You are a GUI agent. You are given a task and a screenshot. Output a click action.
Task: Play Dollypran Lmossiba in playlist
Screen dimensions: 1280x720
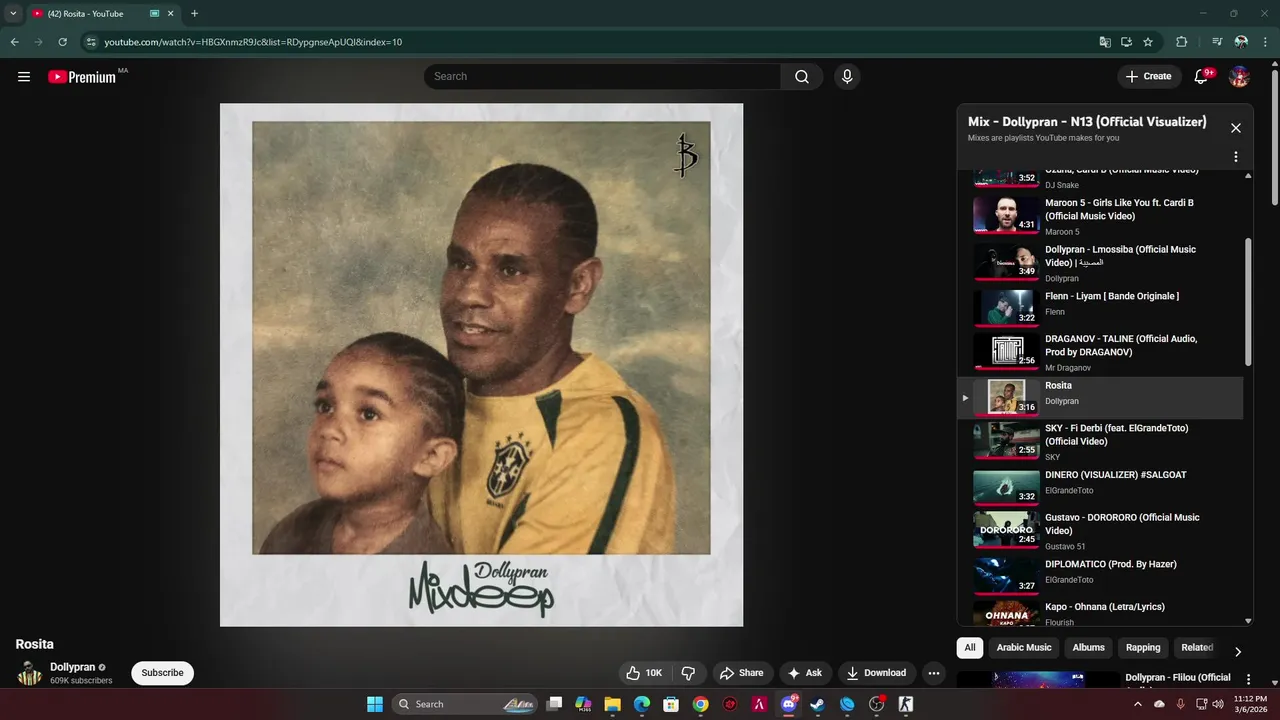point(1100,263)
